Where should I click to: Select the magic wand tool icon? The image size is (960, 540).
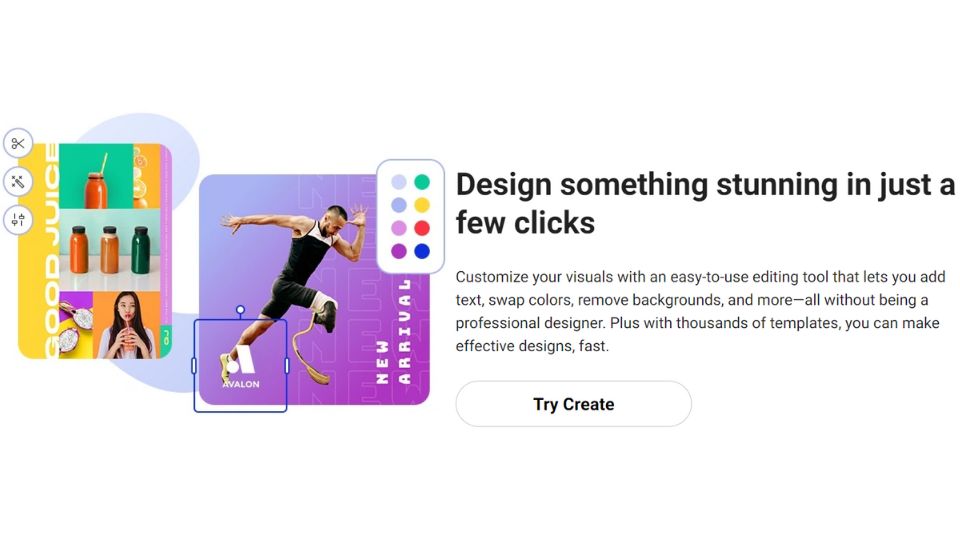18,182
